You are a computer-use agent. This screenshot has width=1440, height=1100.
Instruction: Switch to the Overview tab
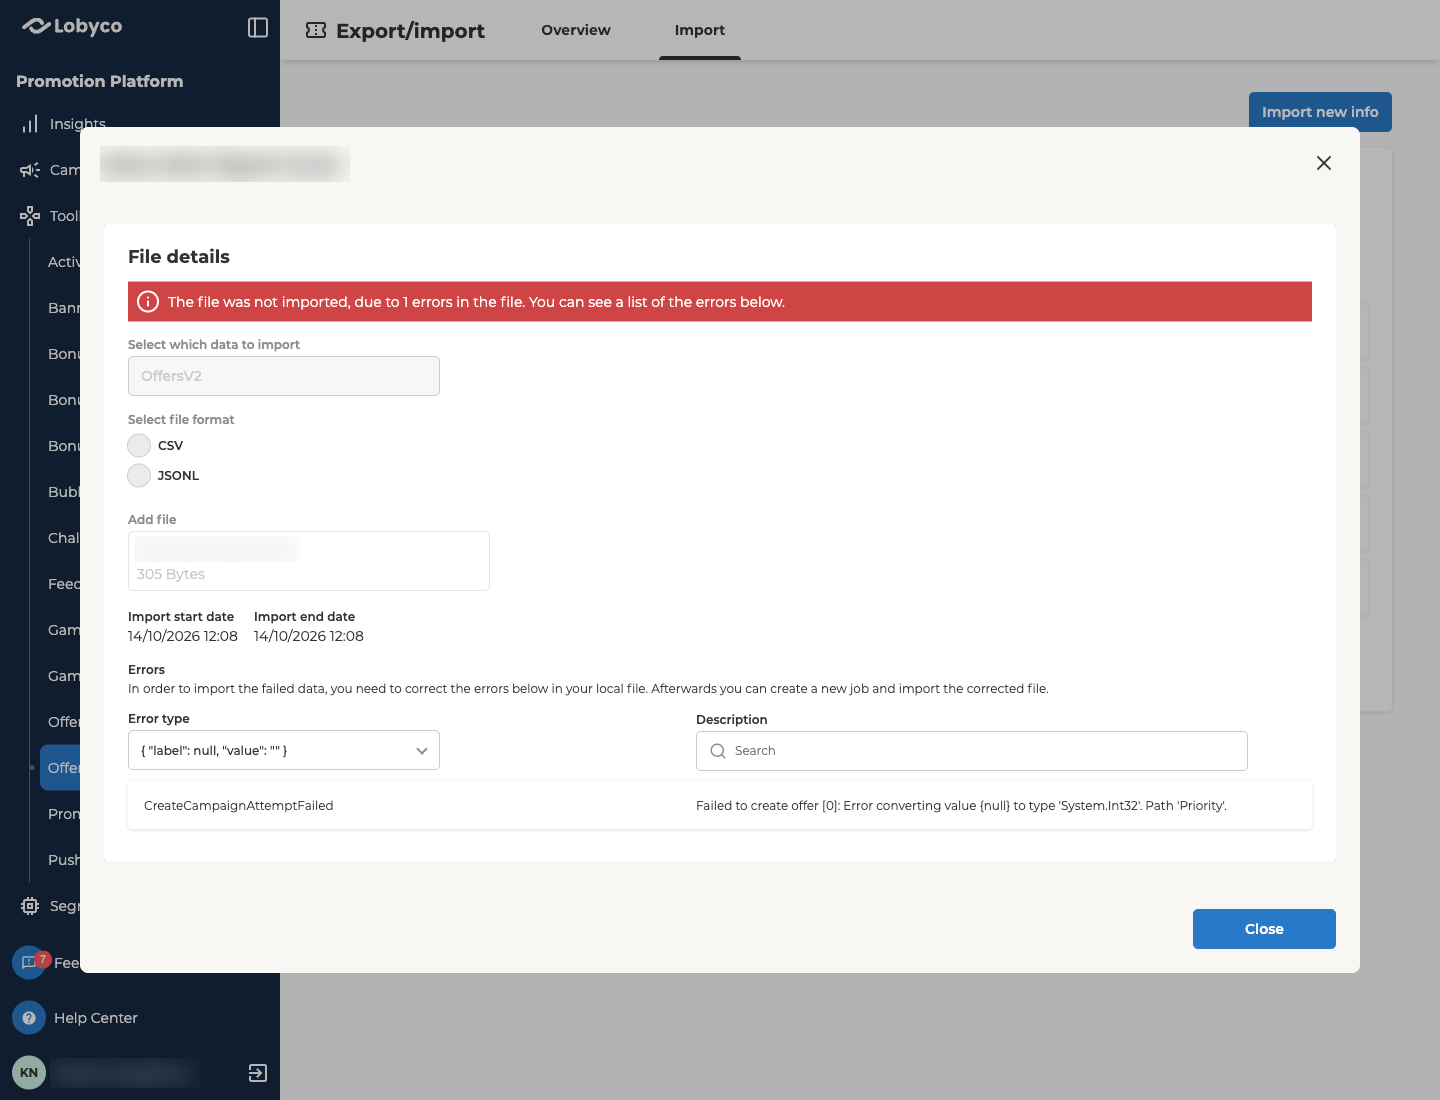pyautogui.click(x=576, y=30)
